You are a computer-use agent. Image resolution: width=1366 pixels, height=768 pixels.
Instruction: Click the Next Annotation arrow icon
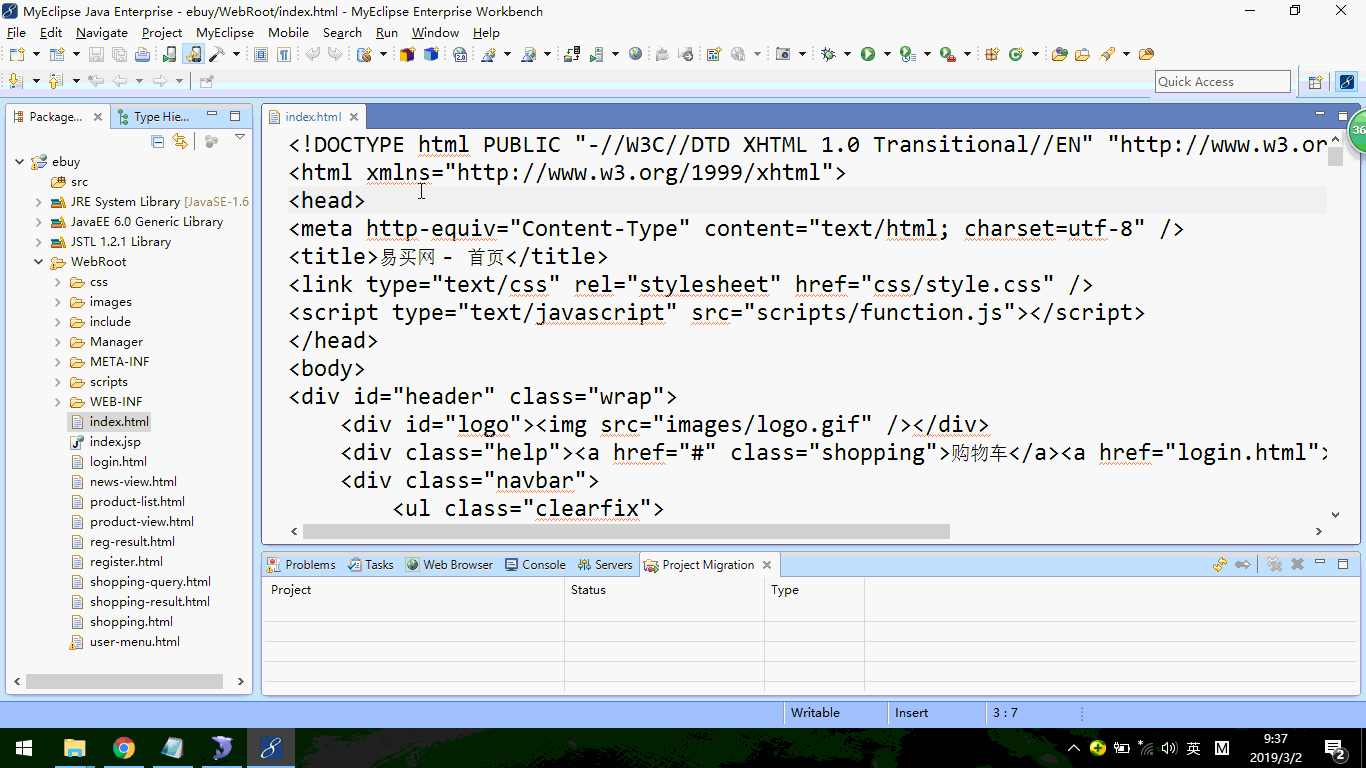pos(16,81)
